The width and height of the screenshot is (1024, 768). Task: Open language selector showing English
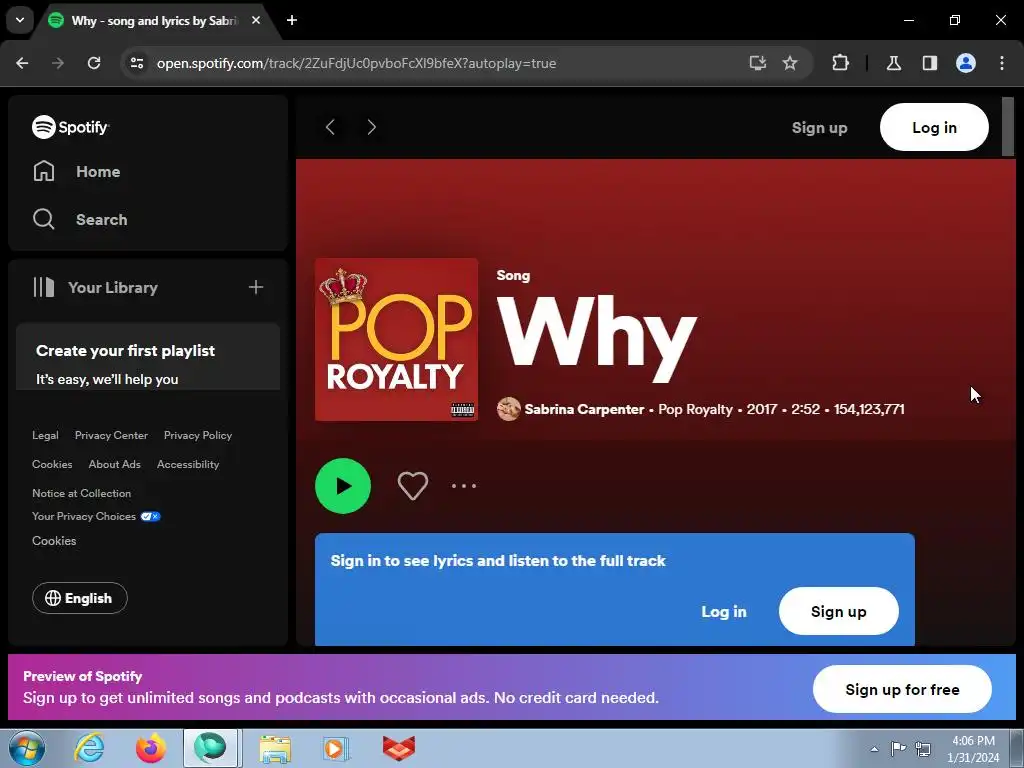[80, 598]
